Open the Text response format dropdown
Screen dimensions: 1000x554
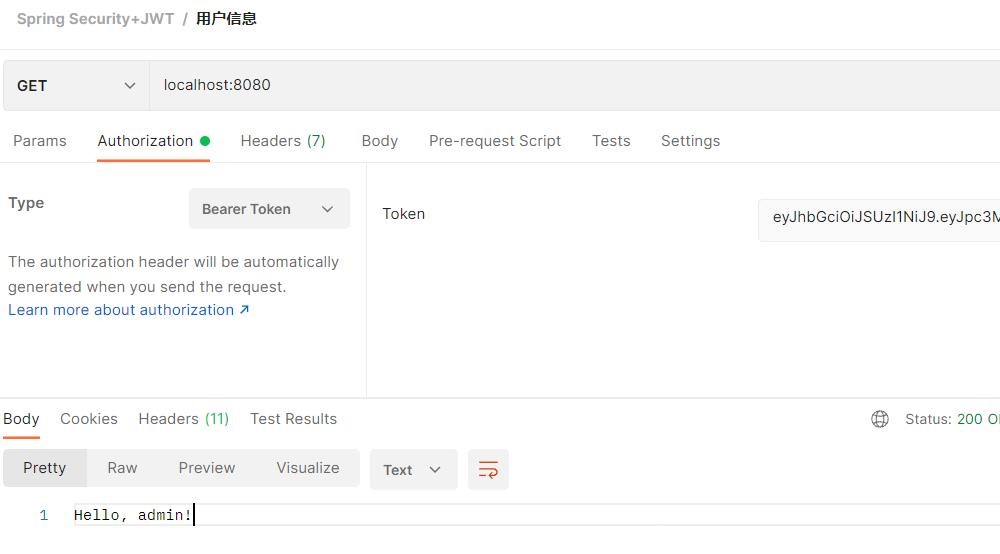[413, 470]
